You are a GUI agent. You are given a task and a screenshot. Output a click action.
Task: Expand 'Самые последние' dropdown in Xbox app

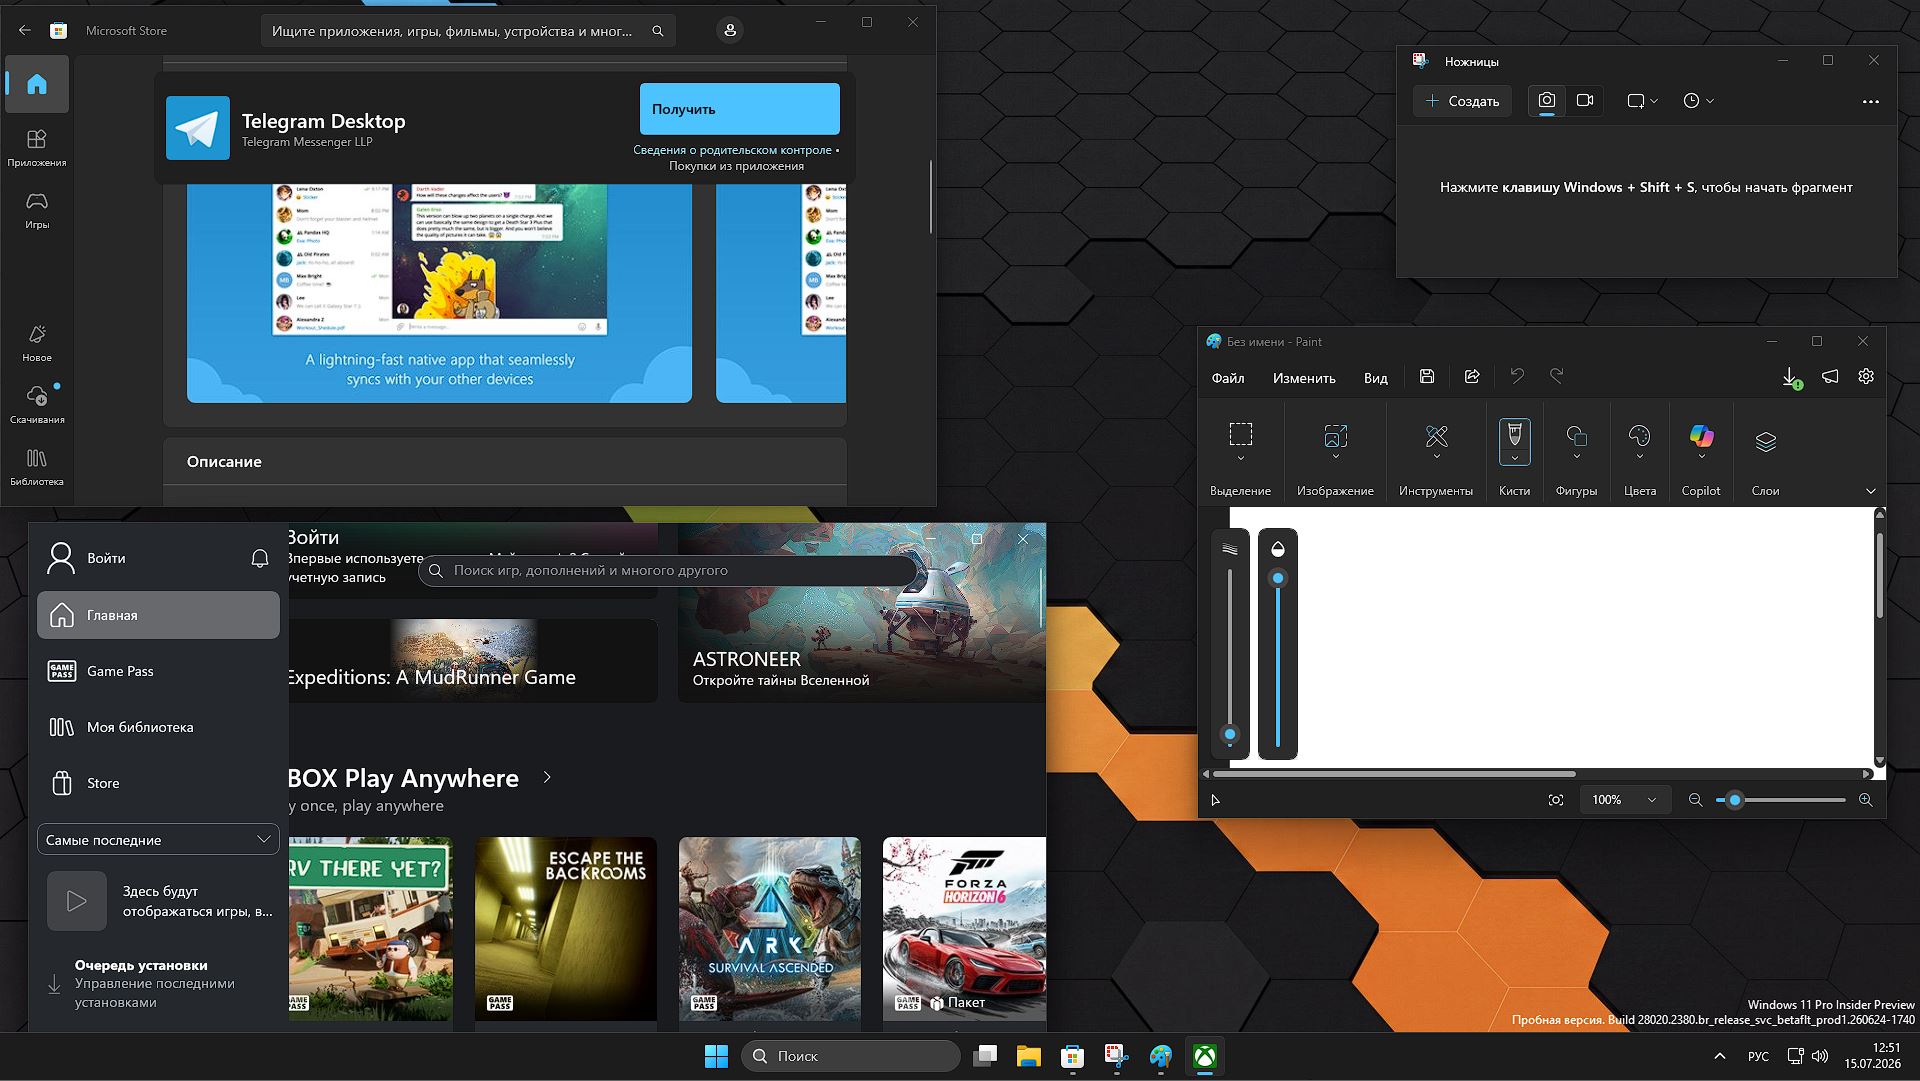[158, 840]
